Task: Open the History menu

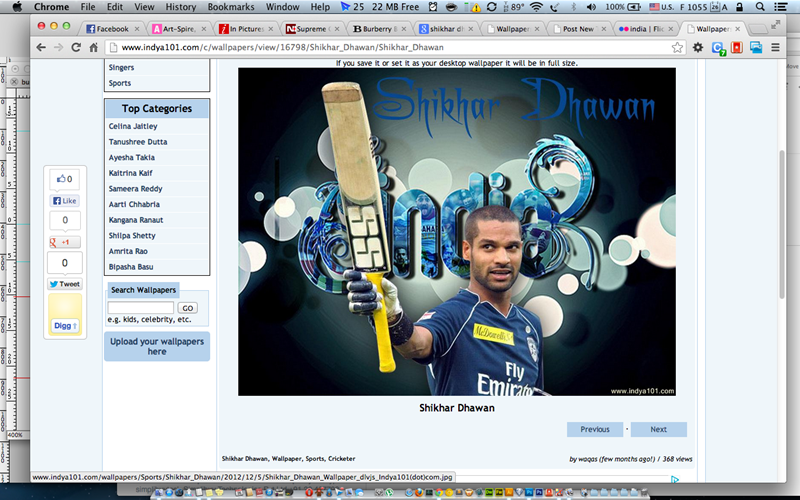Action: 181,7
